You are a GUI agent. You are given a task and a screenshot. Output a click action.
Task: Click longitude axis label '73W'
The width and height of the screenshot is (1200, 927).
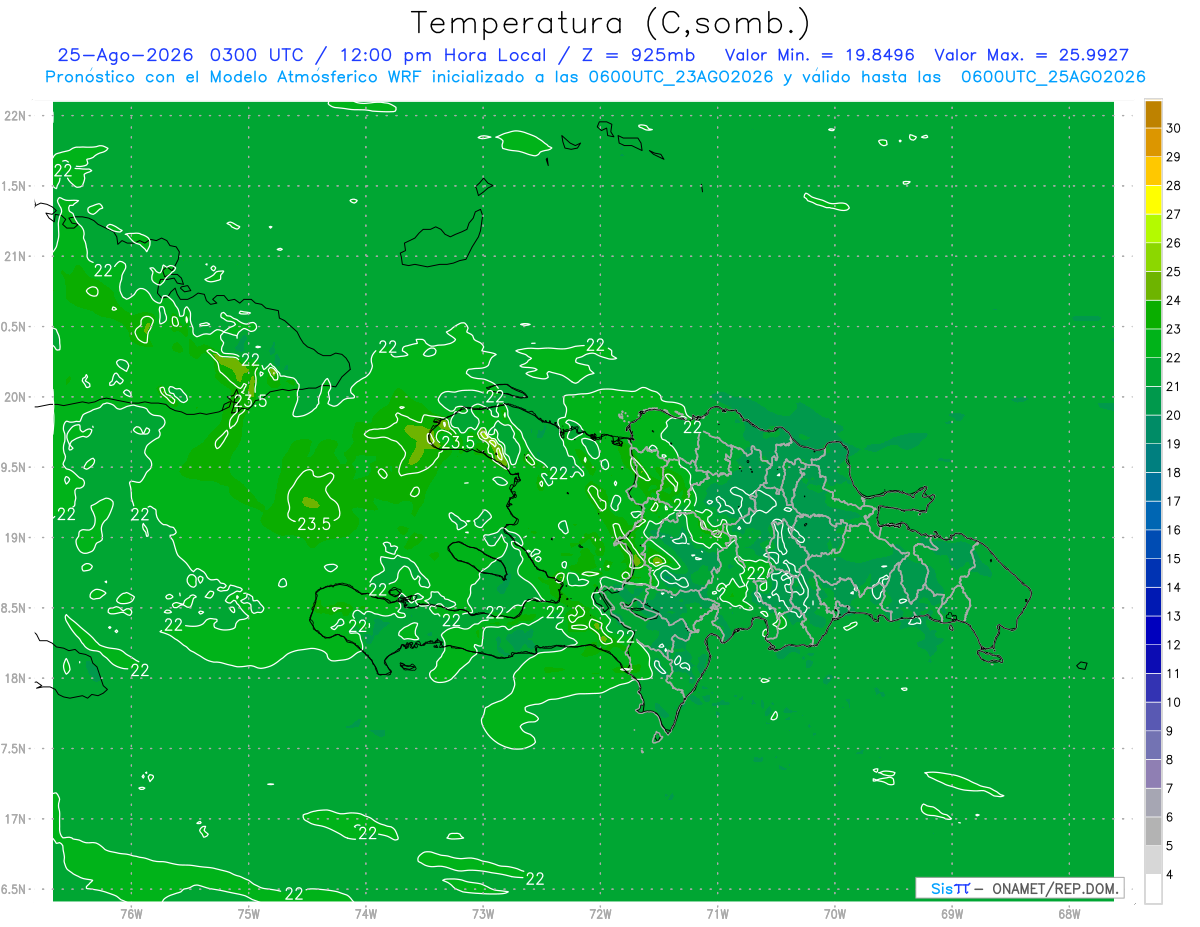pyautogui.click(x=482, y=913)
